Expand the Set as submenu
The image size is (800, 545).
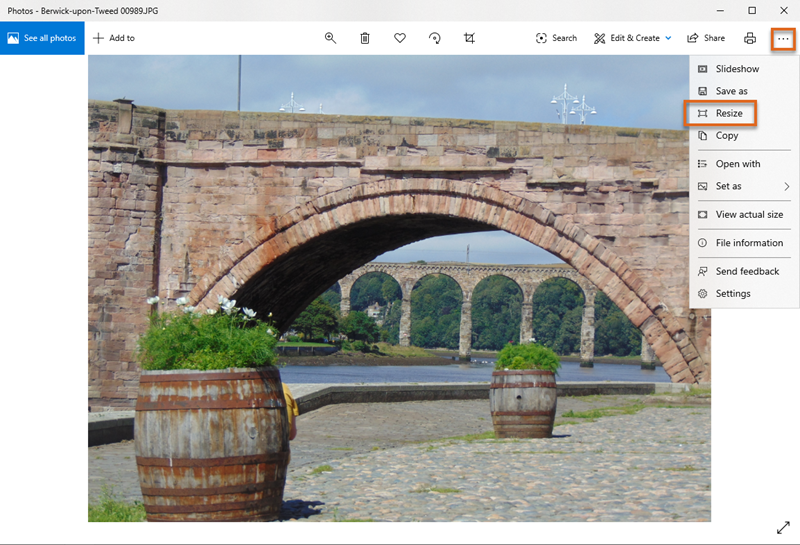click(744, 186)
